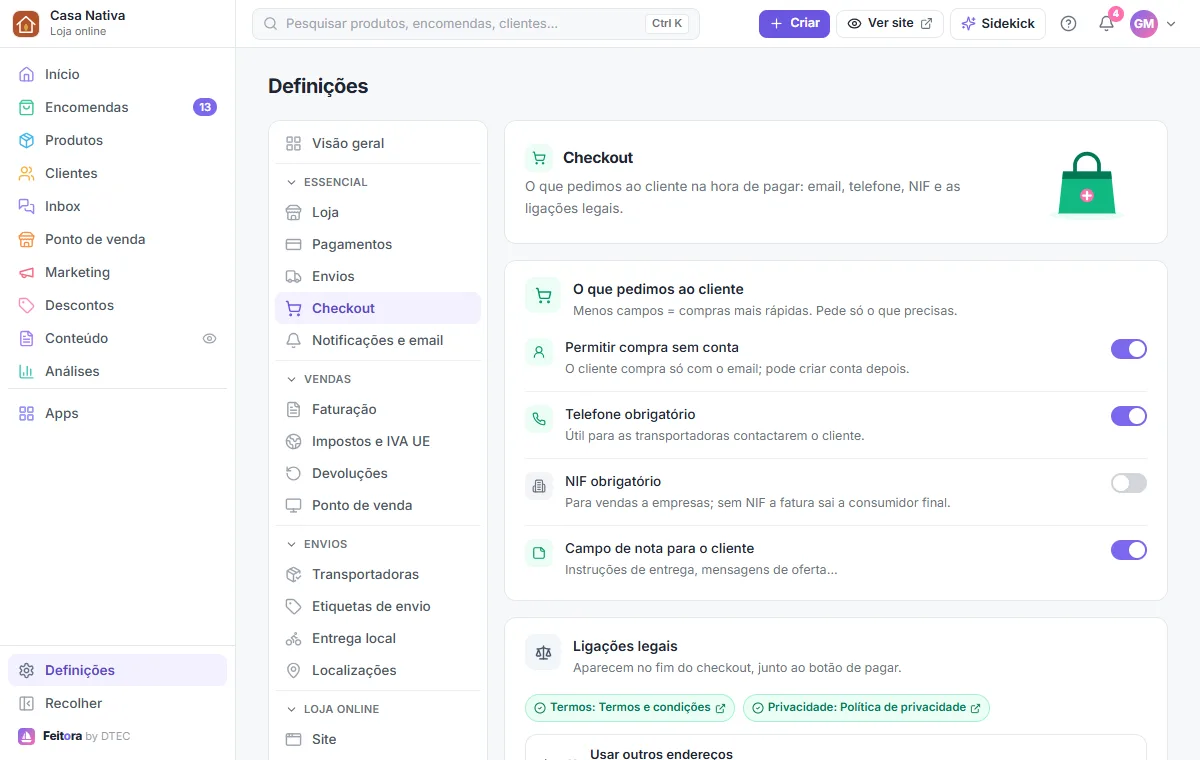
Task: Collapse the ENVIOS section header
Action: coord(317,544)
